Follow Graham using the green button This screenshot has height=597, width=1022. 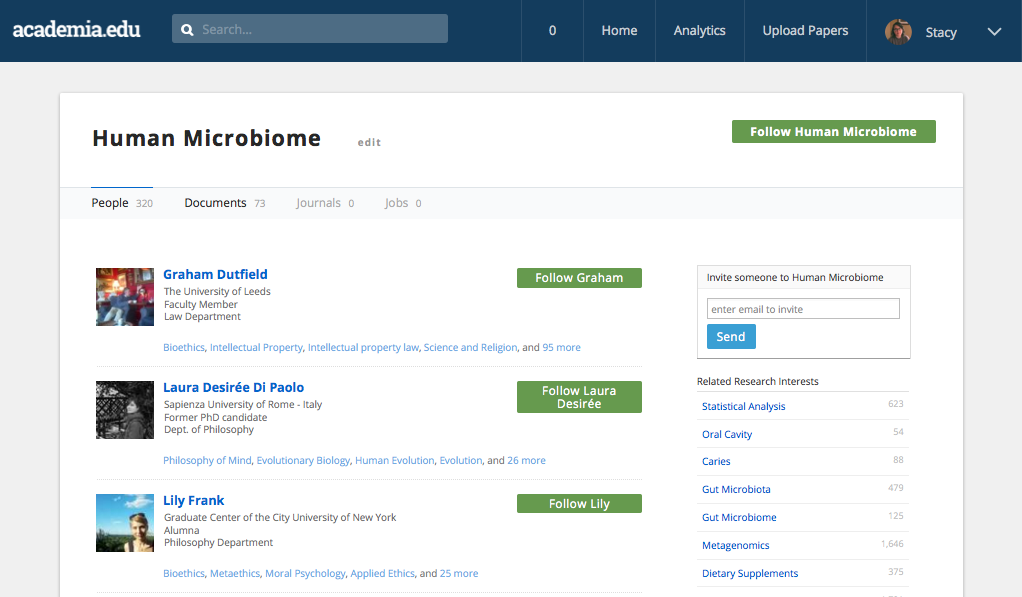pyautogui.click(x=579, y=278)
